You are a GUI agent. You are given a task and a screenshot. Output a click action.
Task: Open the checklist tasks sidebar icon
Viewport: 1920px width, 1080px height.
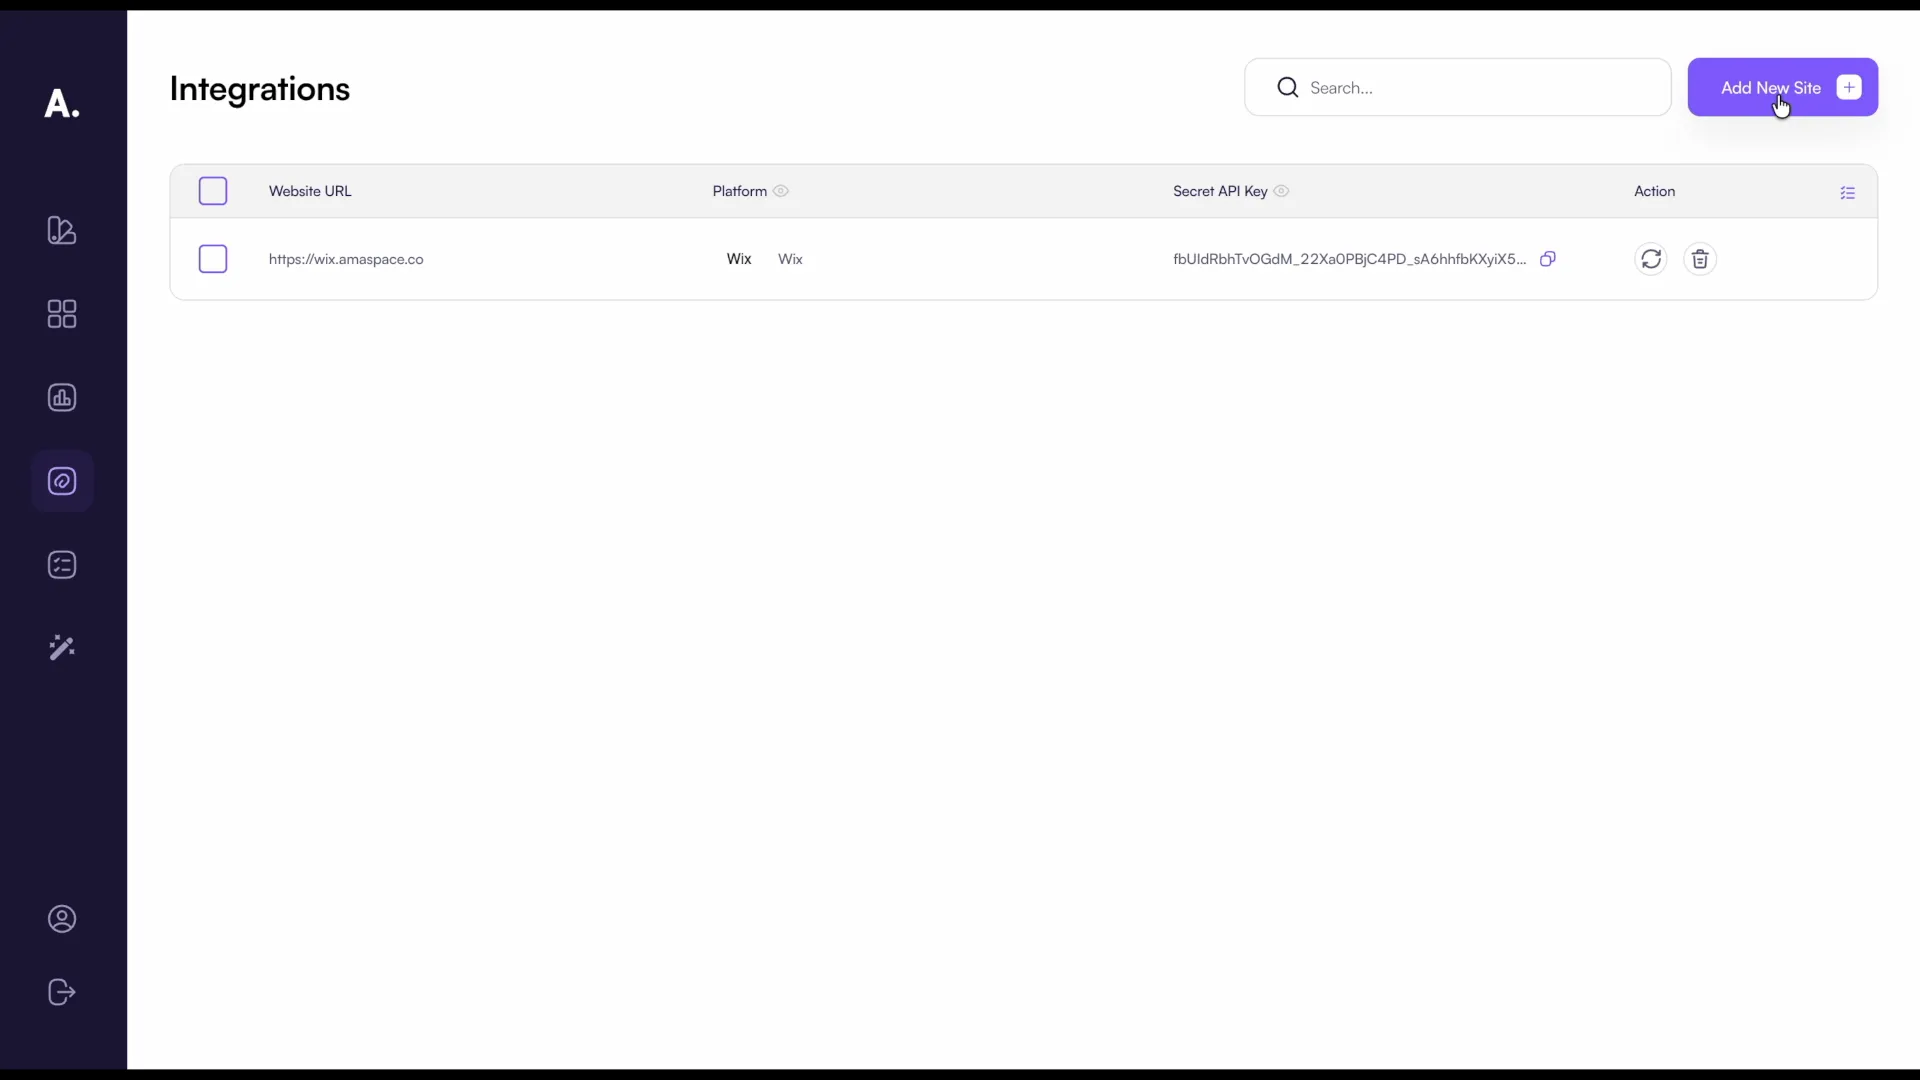tap(62, 565)
